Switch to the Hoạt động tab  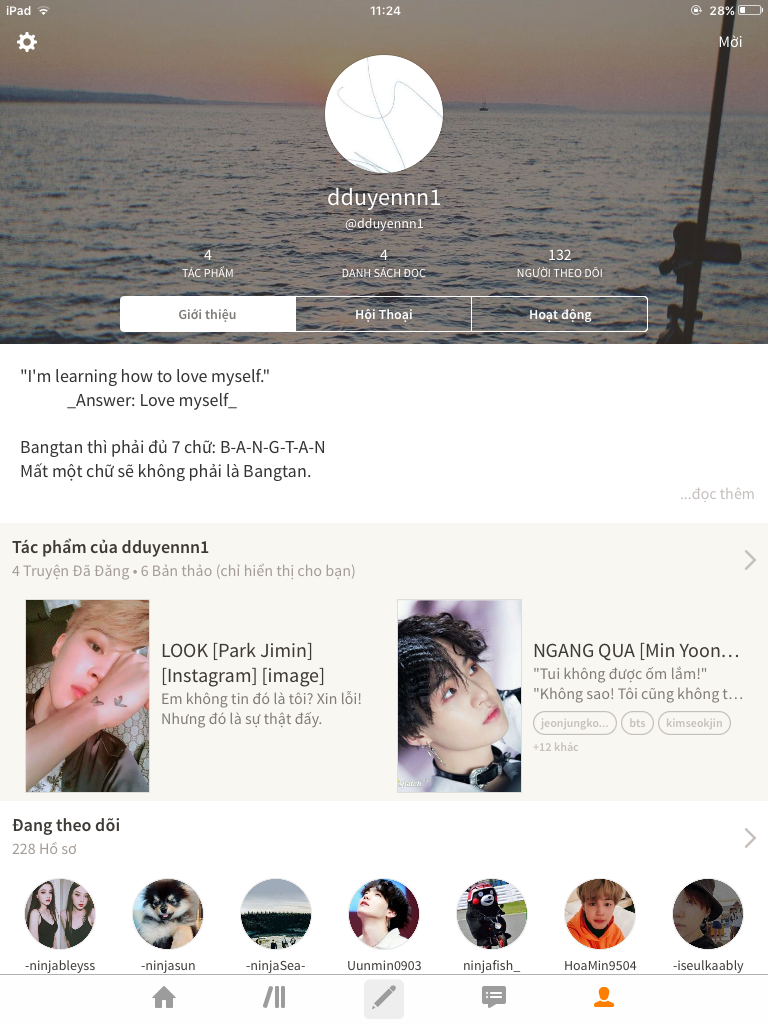pos(560,314)
